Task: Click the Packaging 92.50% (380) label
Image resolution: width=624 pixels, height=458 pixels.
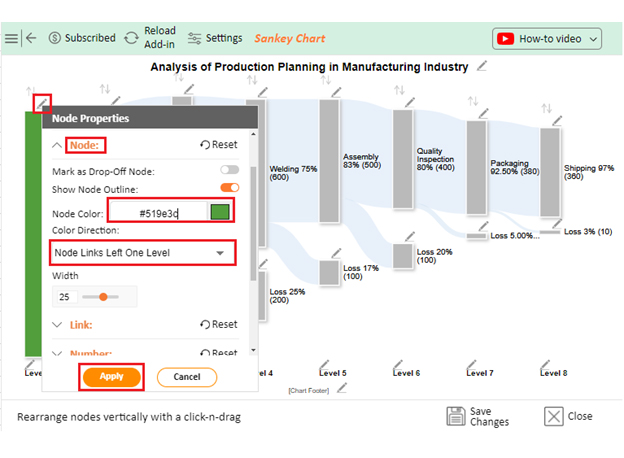Action: point(515,168)
